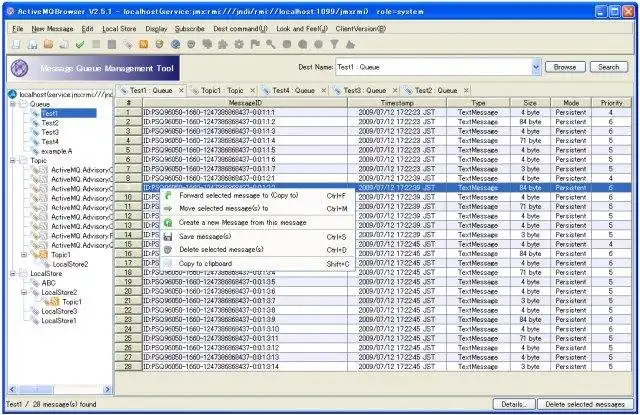This screenshot has height=415, width=640.
Task: Select Test2 queue in tree
Action: (50, 123)
